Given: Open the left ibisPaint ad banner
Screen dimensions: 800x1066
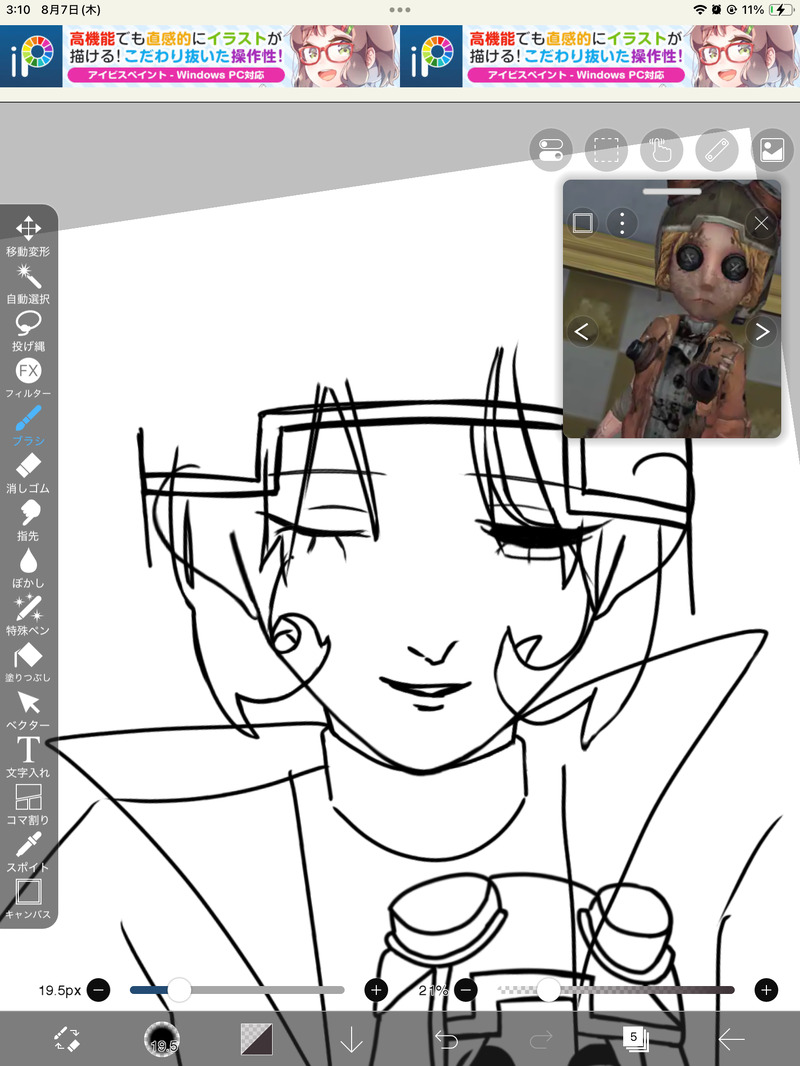Looking at the screenshot, I should (x=200, y=56).
